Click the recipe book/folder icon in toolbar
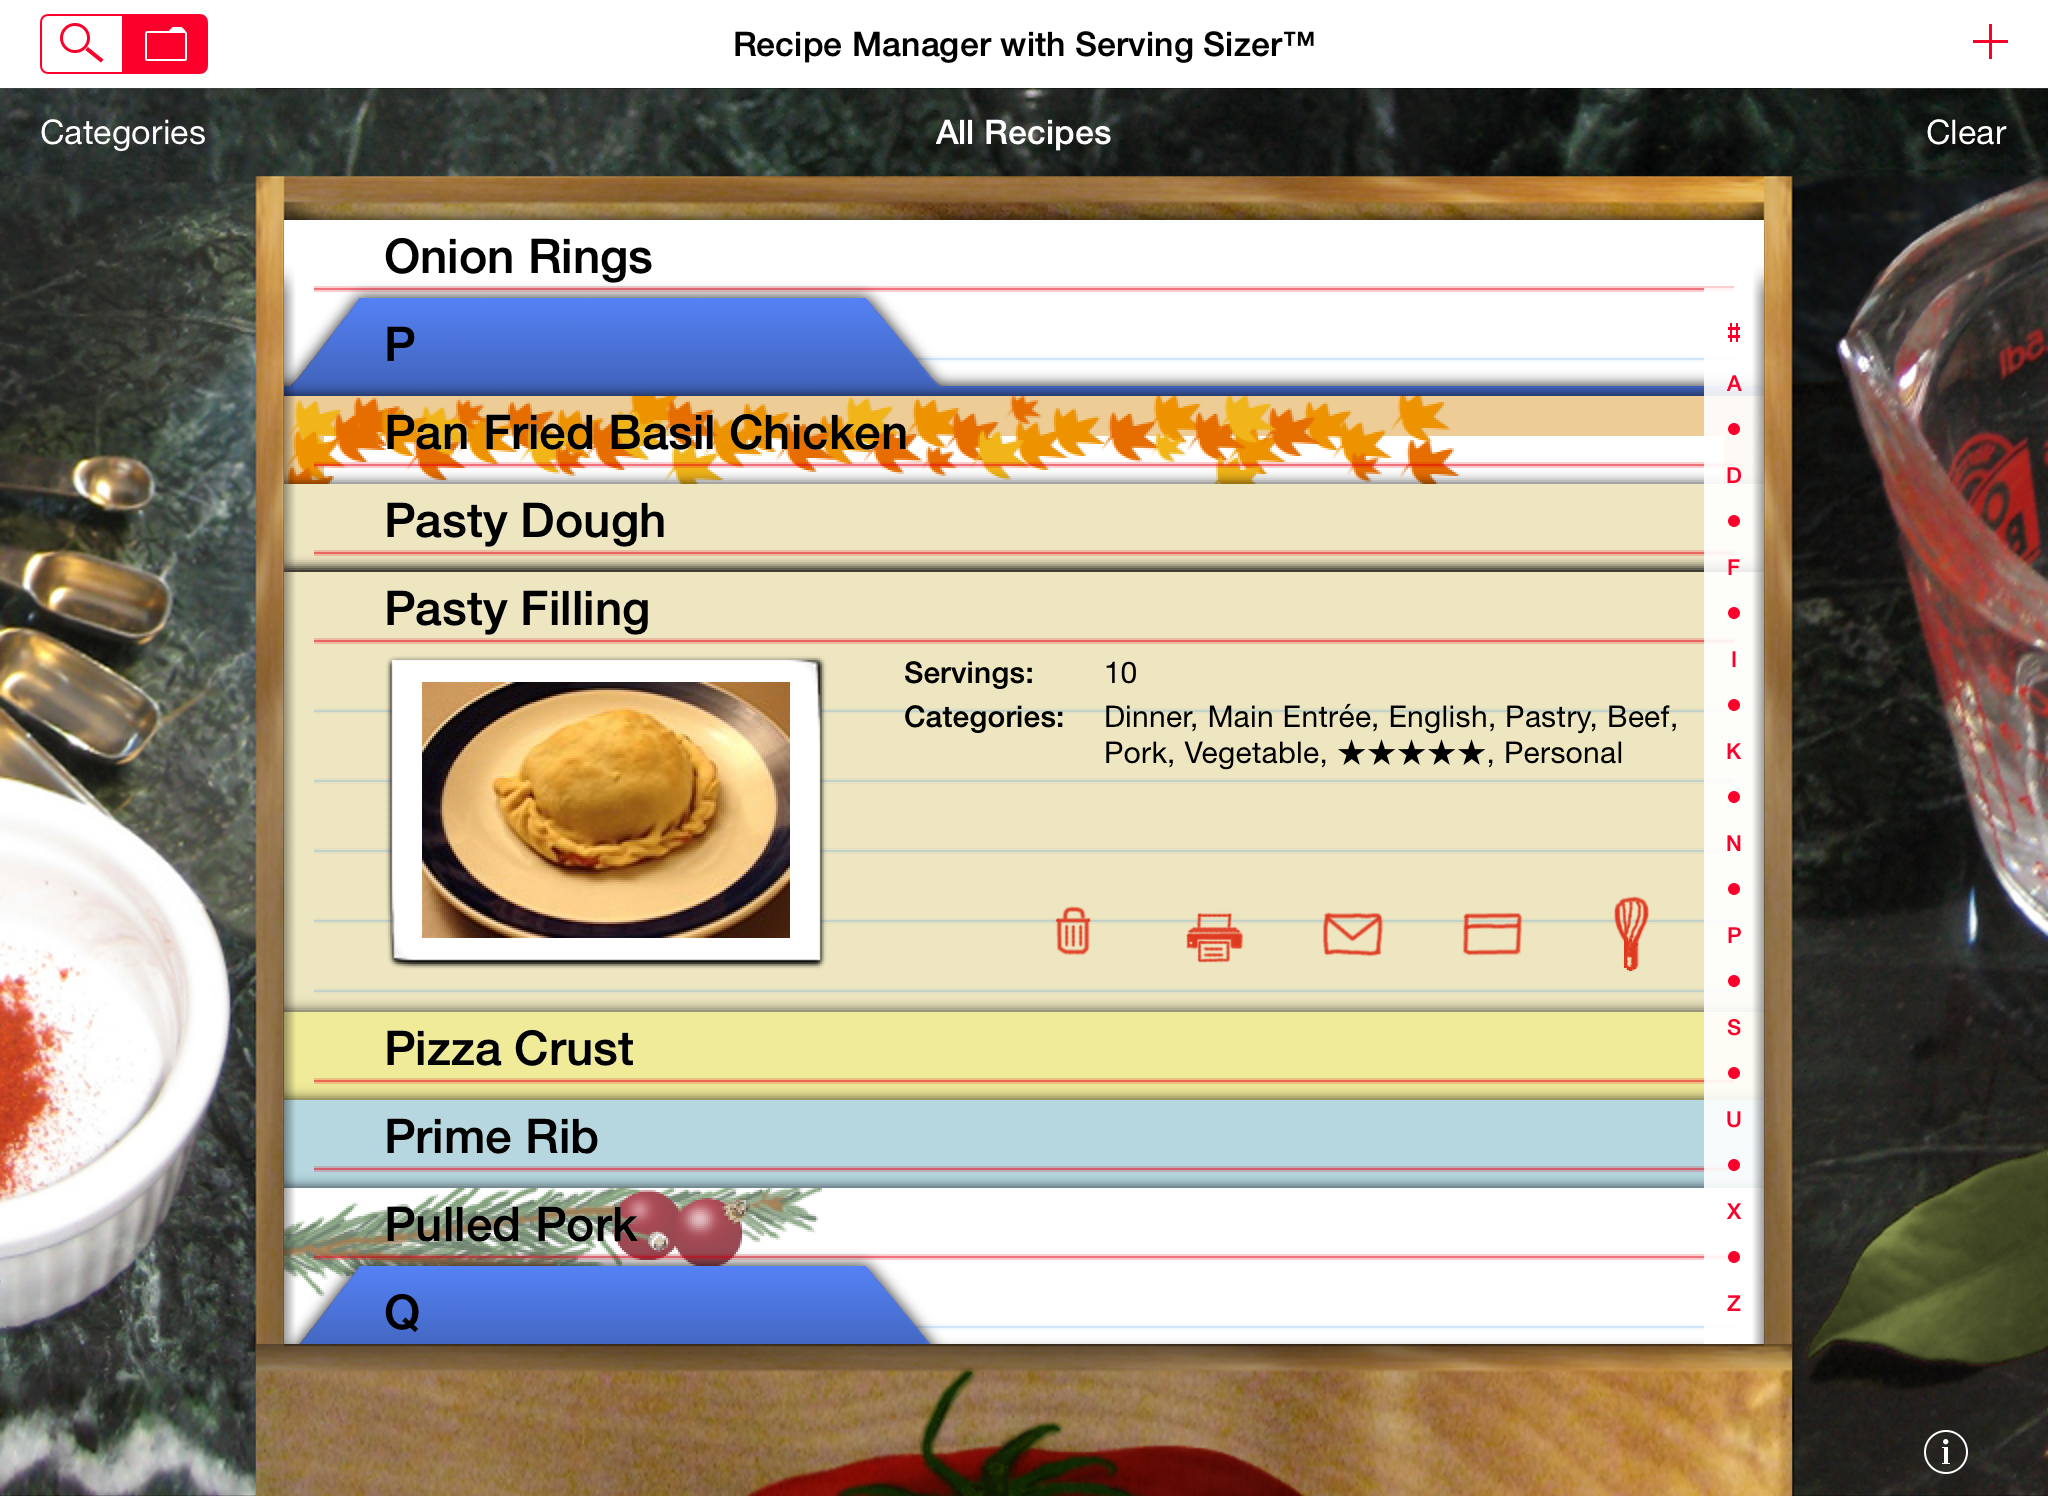Screen dimensions: 2048x1496 [165, 41]
